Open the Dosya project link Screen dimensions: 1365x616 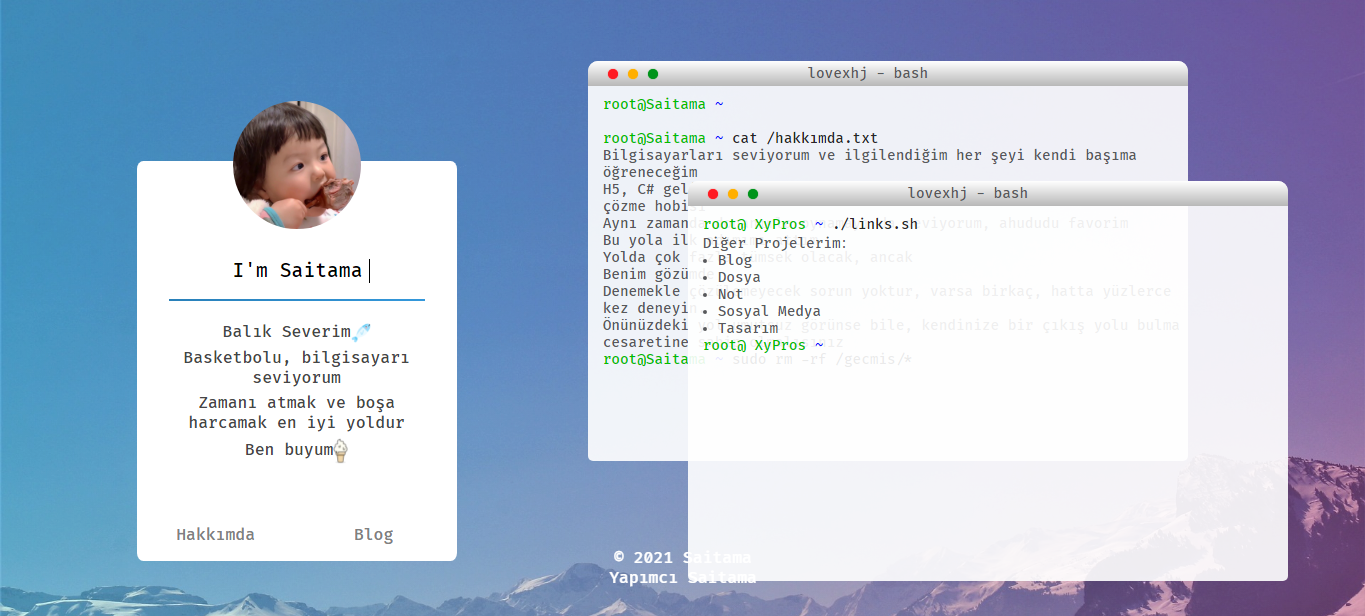[739, 277]
